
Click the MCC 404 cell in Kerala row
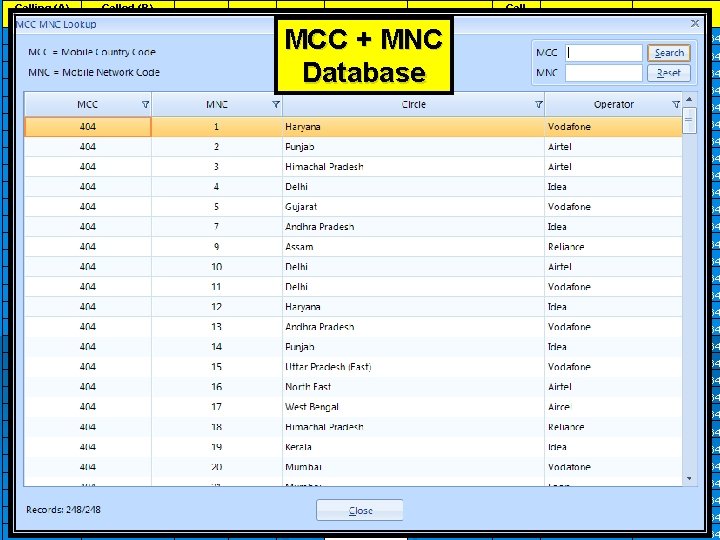click(88, 446)
